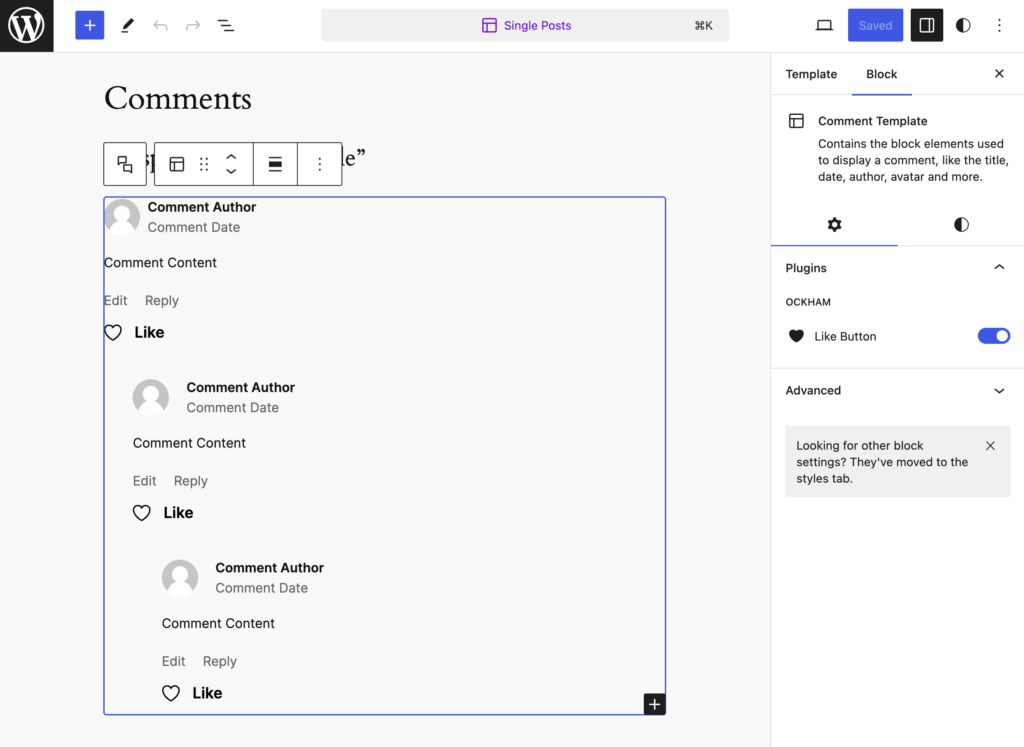Select the pencil Tools icon
Image resolution: width=1024 pixels, height=747 pixels.
tap(127, 26)
